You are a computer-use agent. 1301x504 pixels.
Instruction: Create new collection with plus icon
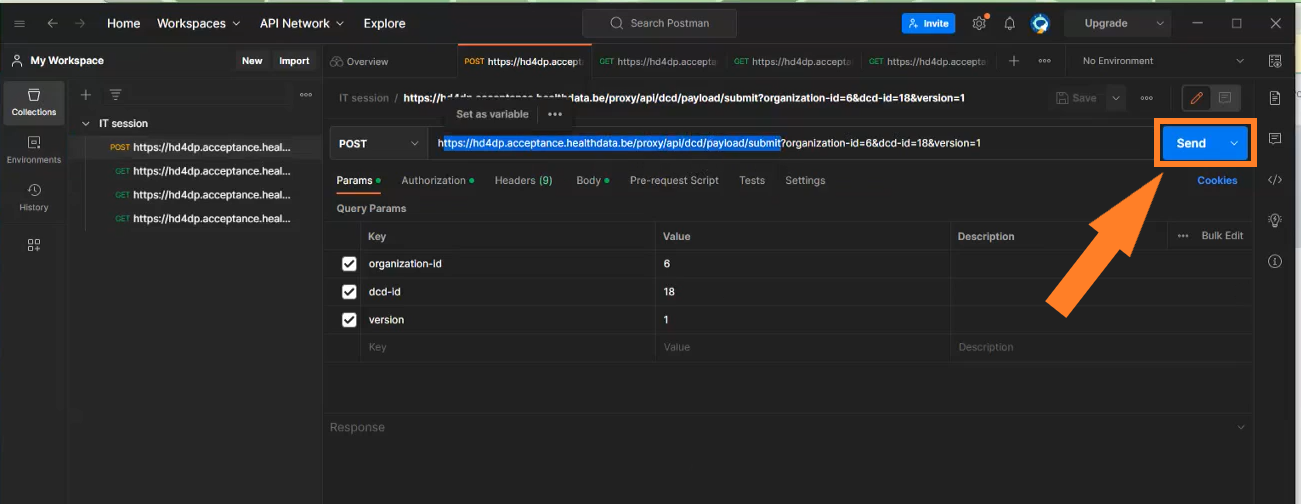click(x=86, y=95)
